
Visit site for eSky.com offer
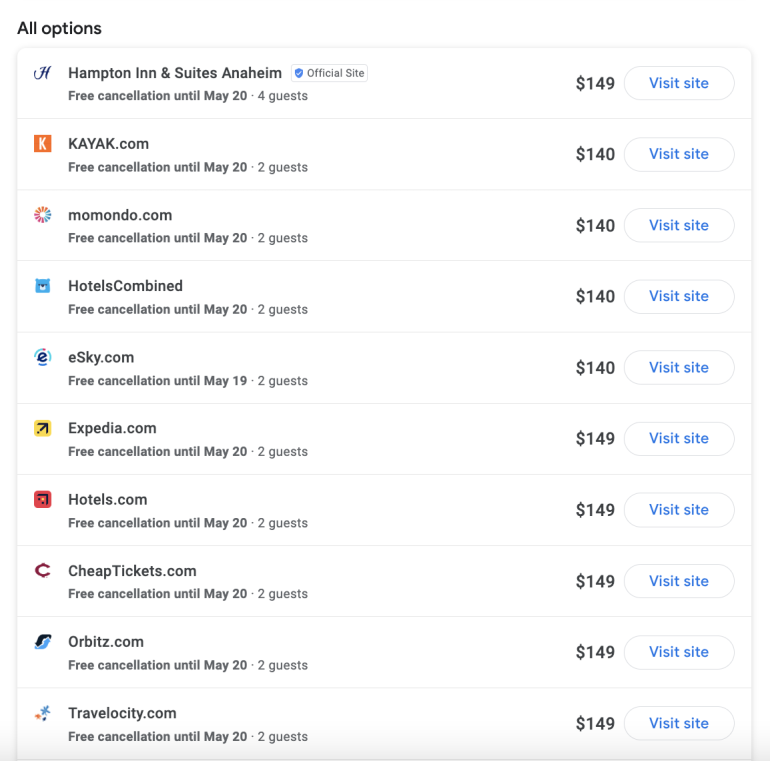tap(679, 367)
